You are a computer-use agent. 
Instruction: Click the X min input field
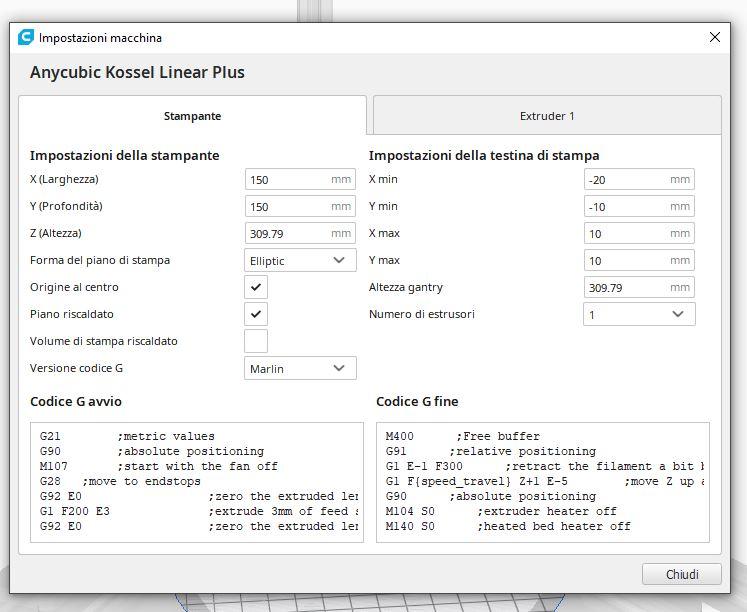[639, 180]
